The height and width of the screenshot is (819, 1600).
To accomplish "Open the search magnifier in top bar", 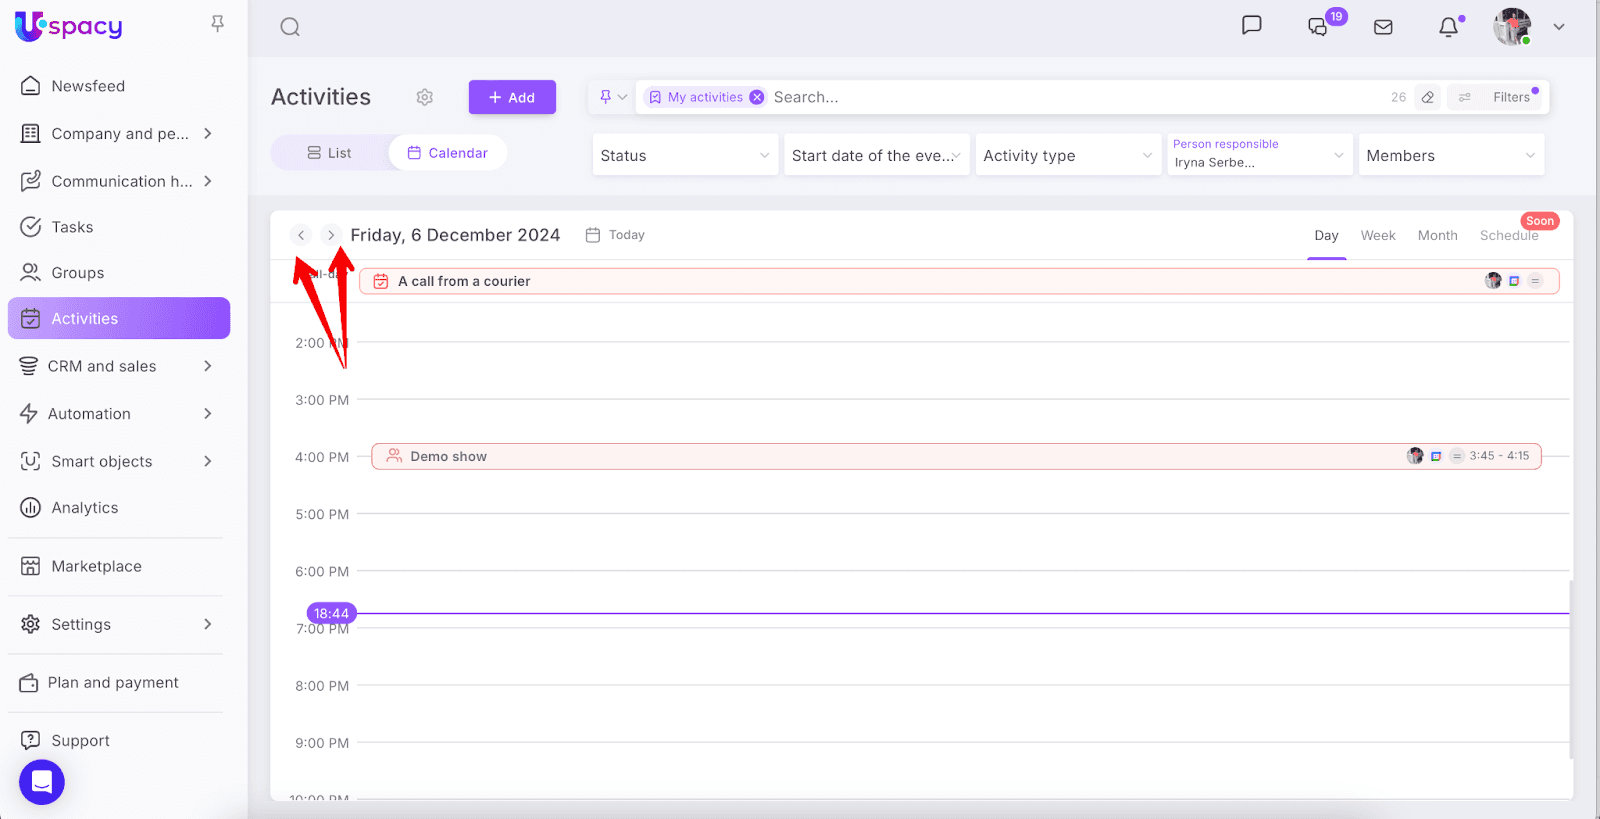I will pos(290,27).
